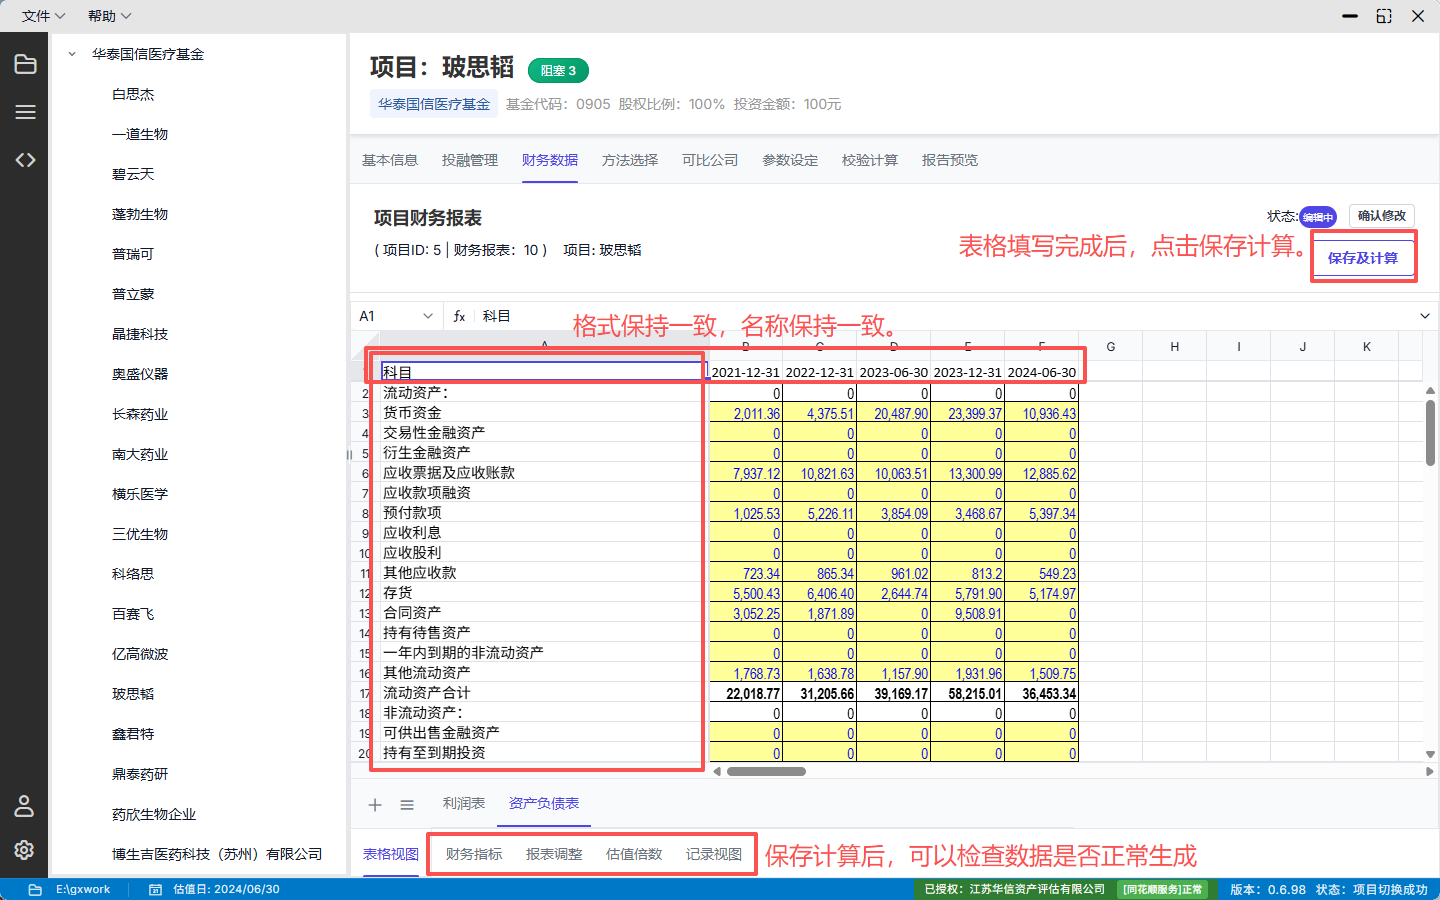Viewport: 1440px width, 900px height.
Task: Select 玻思韬 in the project tree
Action: [133, 694]
